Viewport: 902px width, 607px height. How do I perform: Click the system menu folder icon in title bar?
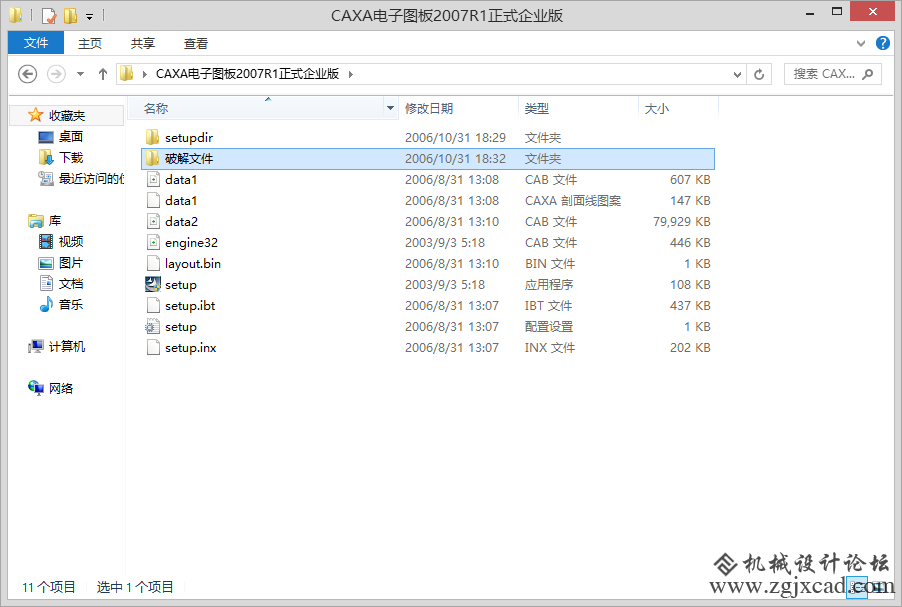point(16,16)
